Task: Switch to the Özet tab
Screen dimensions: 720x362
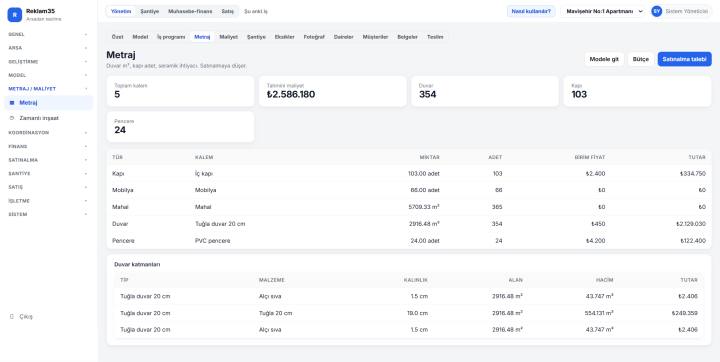Action: (118, 37)
